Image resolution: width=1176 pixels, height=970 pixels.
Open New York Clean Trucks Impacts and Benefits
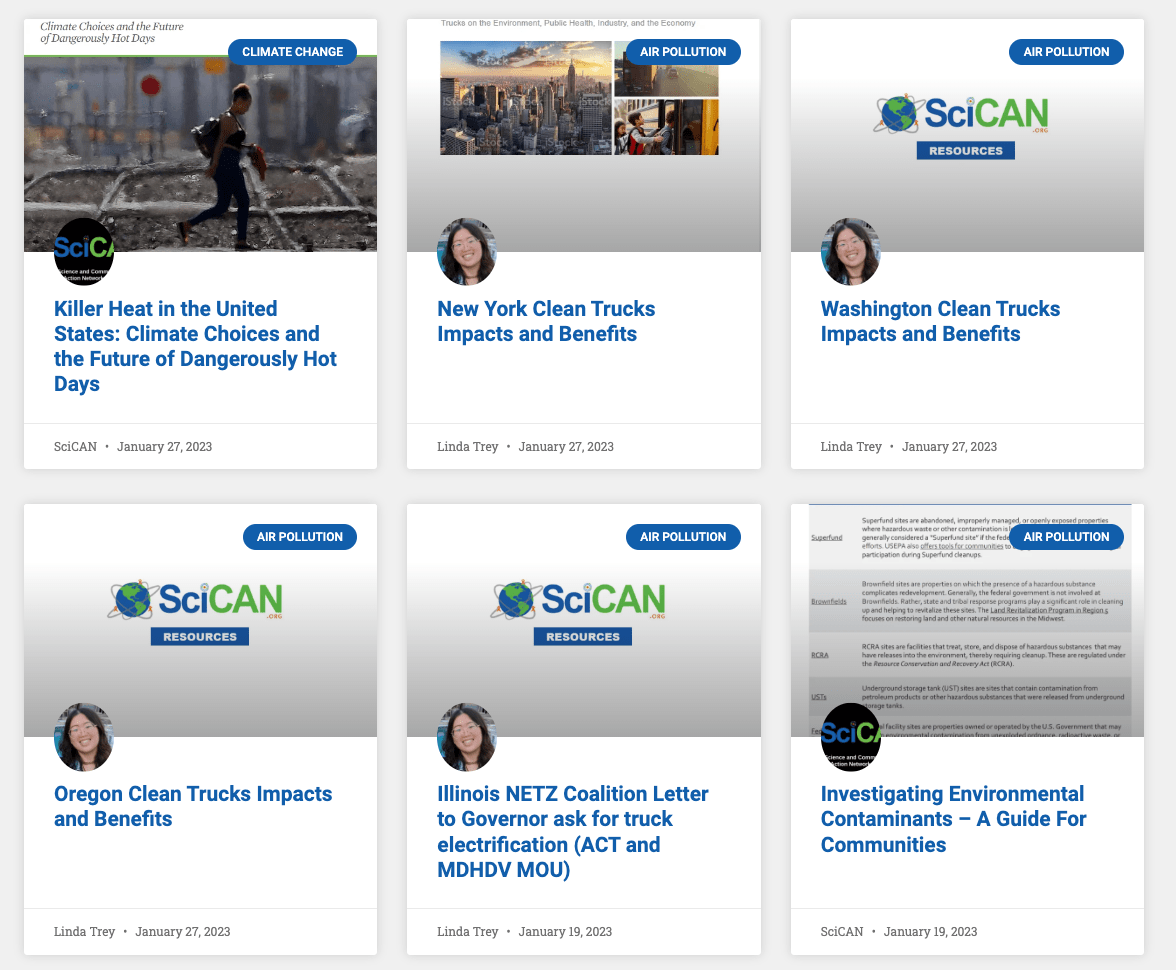tap(546, 321)
